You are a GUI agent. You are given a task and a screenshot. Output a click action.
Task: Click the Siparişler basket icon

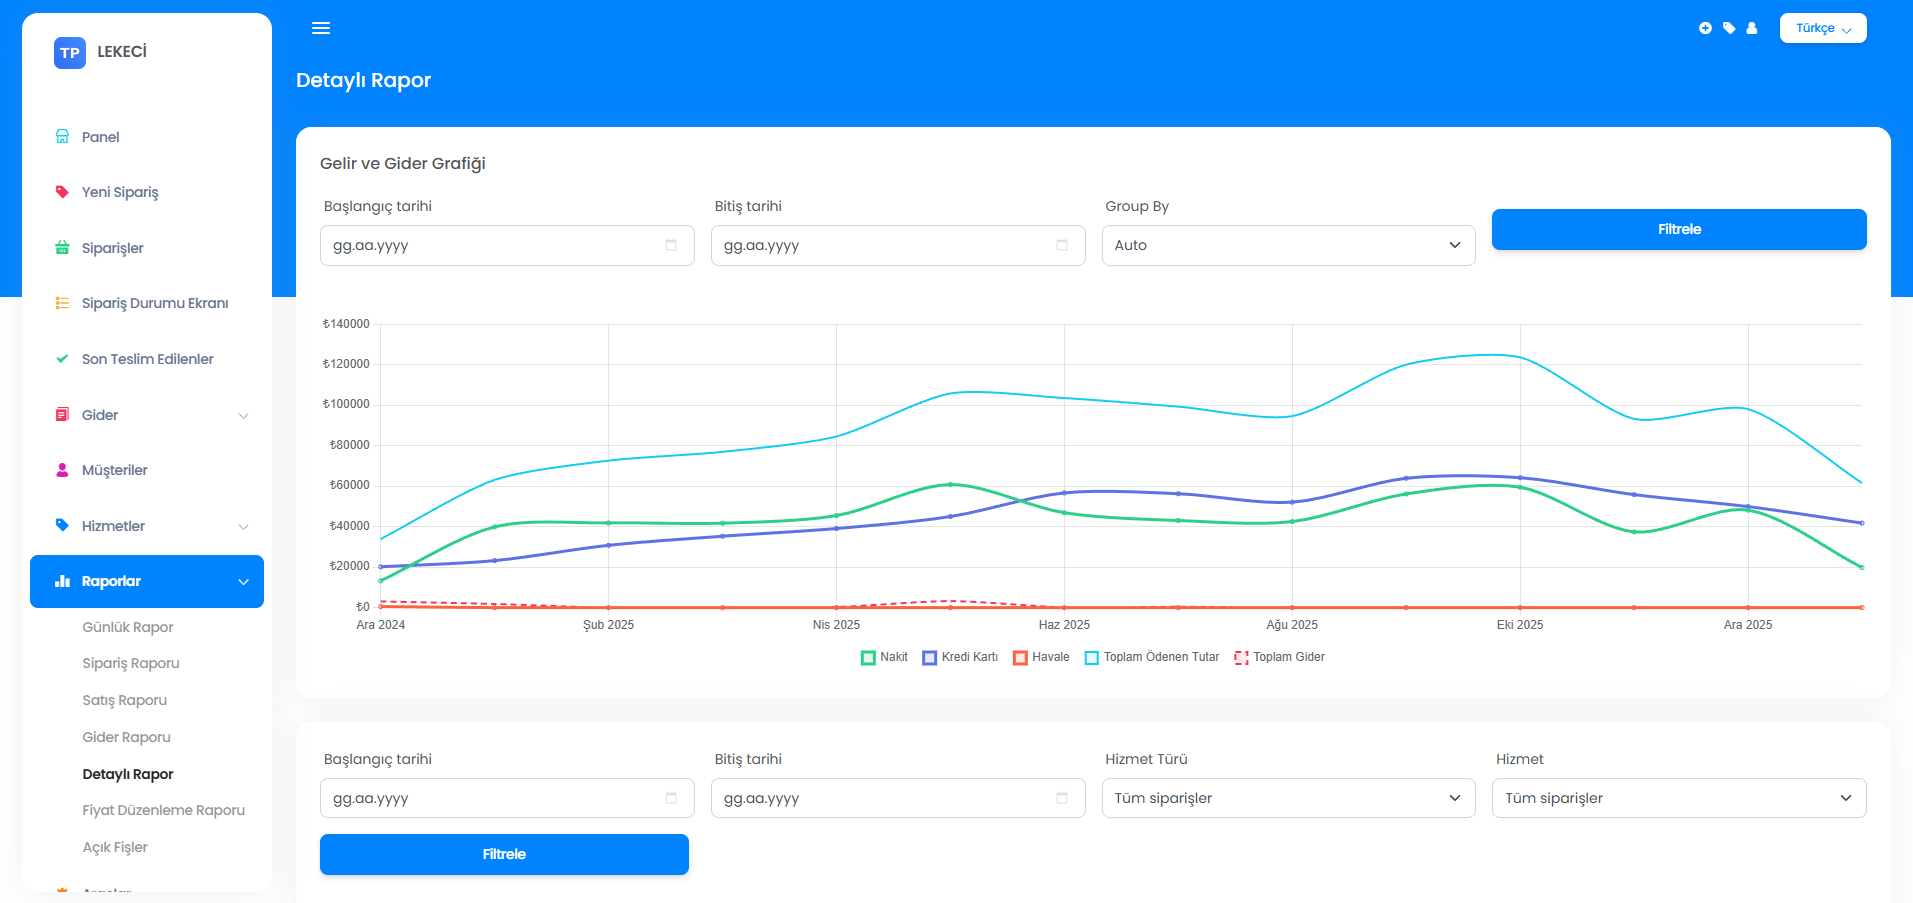(62, 248)
